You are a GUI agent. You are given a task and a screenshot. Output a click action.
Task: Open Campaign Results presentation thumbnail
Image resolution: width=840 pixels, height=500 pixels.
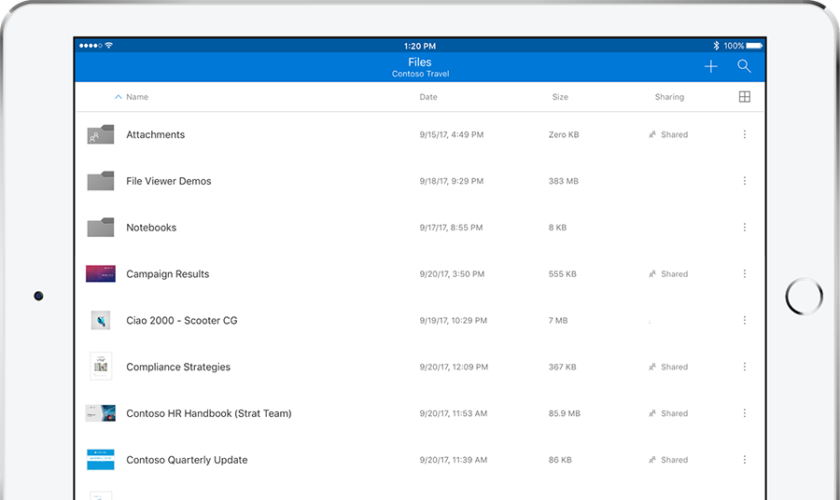point(100,274)
